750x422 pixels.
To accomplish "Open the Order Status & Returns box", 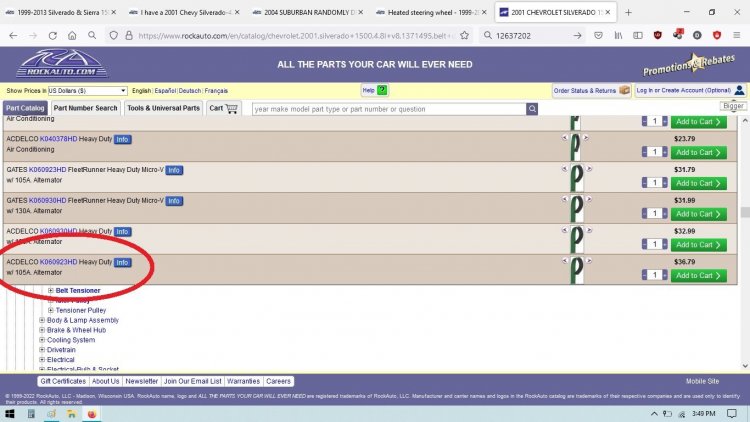I will pos(591,90).
